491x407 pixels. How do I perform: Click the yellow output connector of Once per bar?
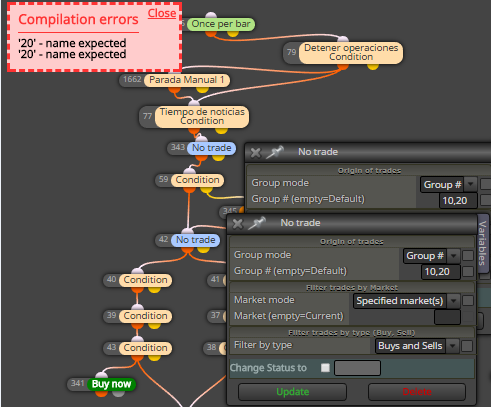(x=232, y=33)
